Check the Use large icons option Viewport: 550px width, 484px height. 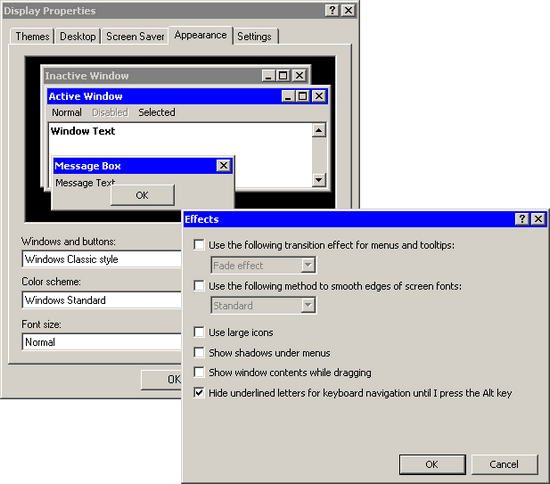199,332
